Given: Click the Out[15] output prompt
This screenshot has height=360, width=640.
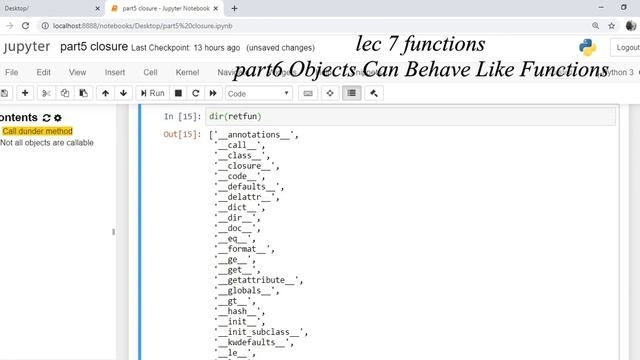Looking at the screenshot, I should click(x=182, y=134).
